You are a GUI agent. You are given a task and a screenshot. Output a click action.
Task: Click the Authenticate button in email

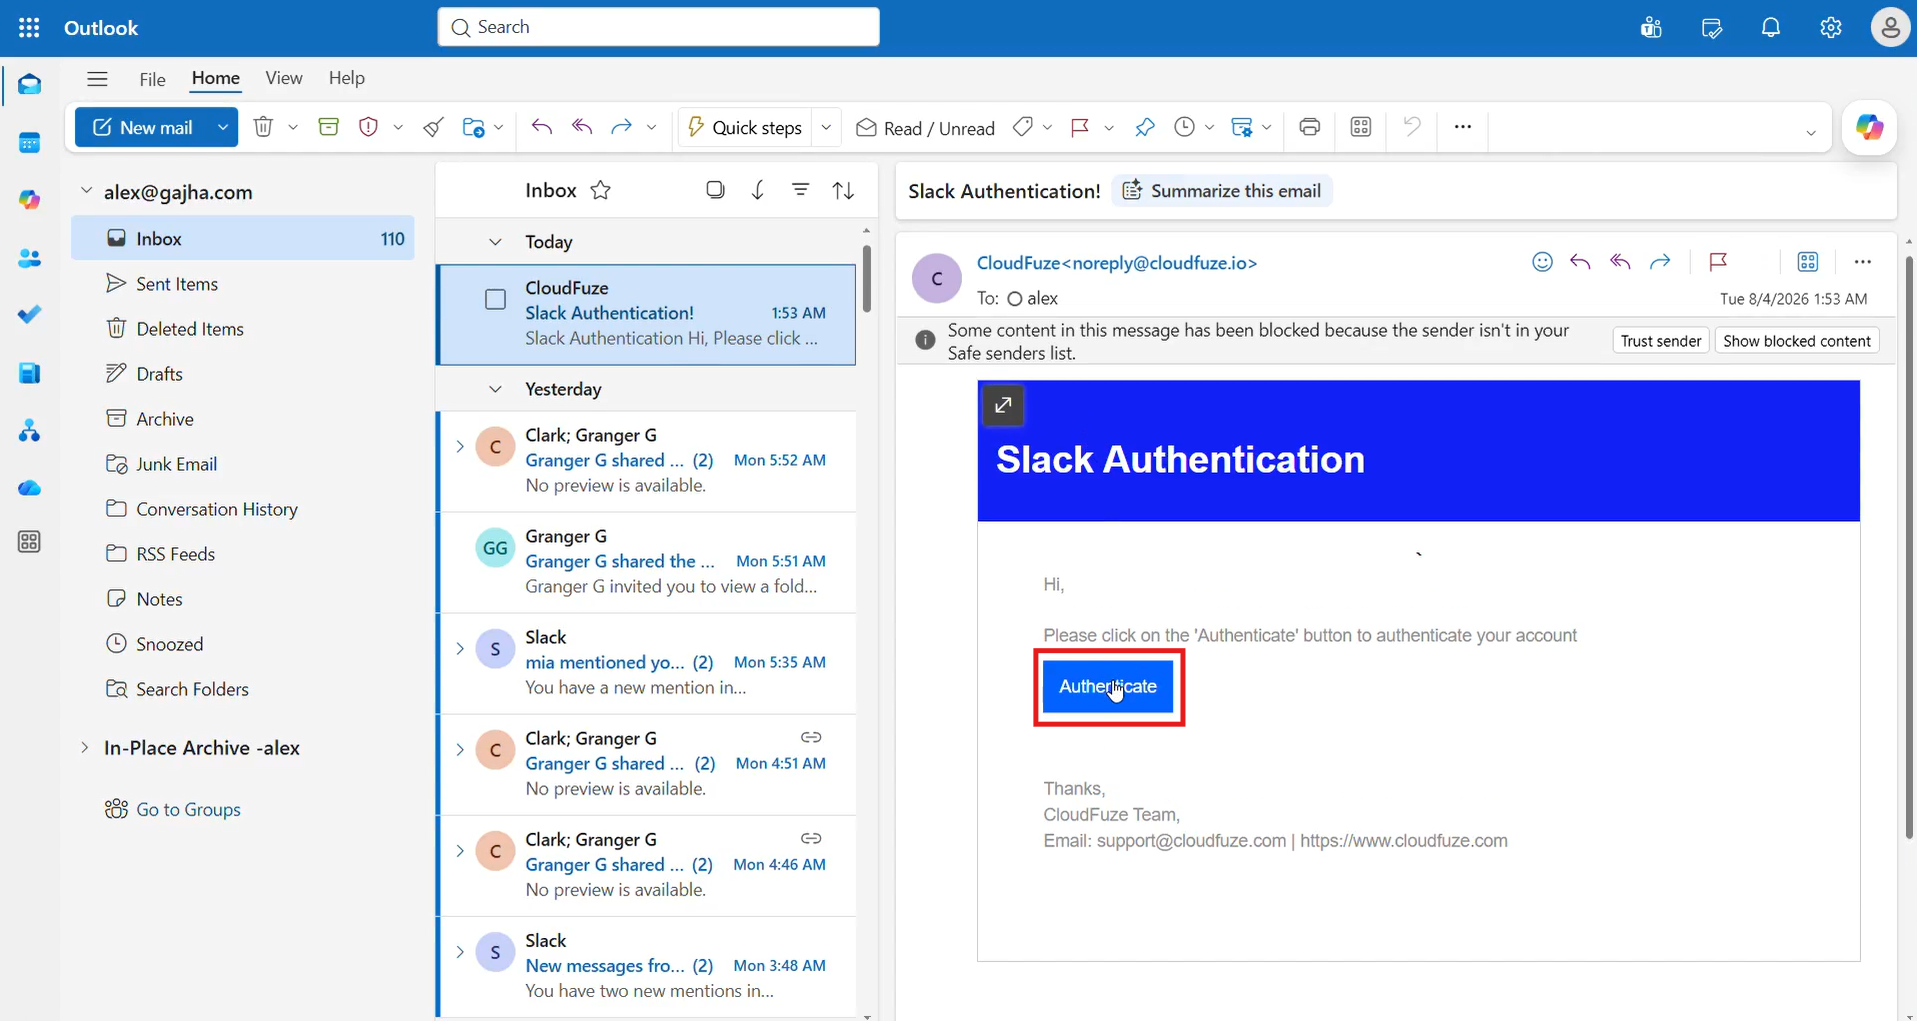tap(1108, 687)
